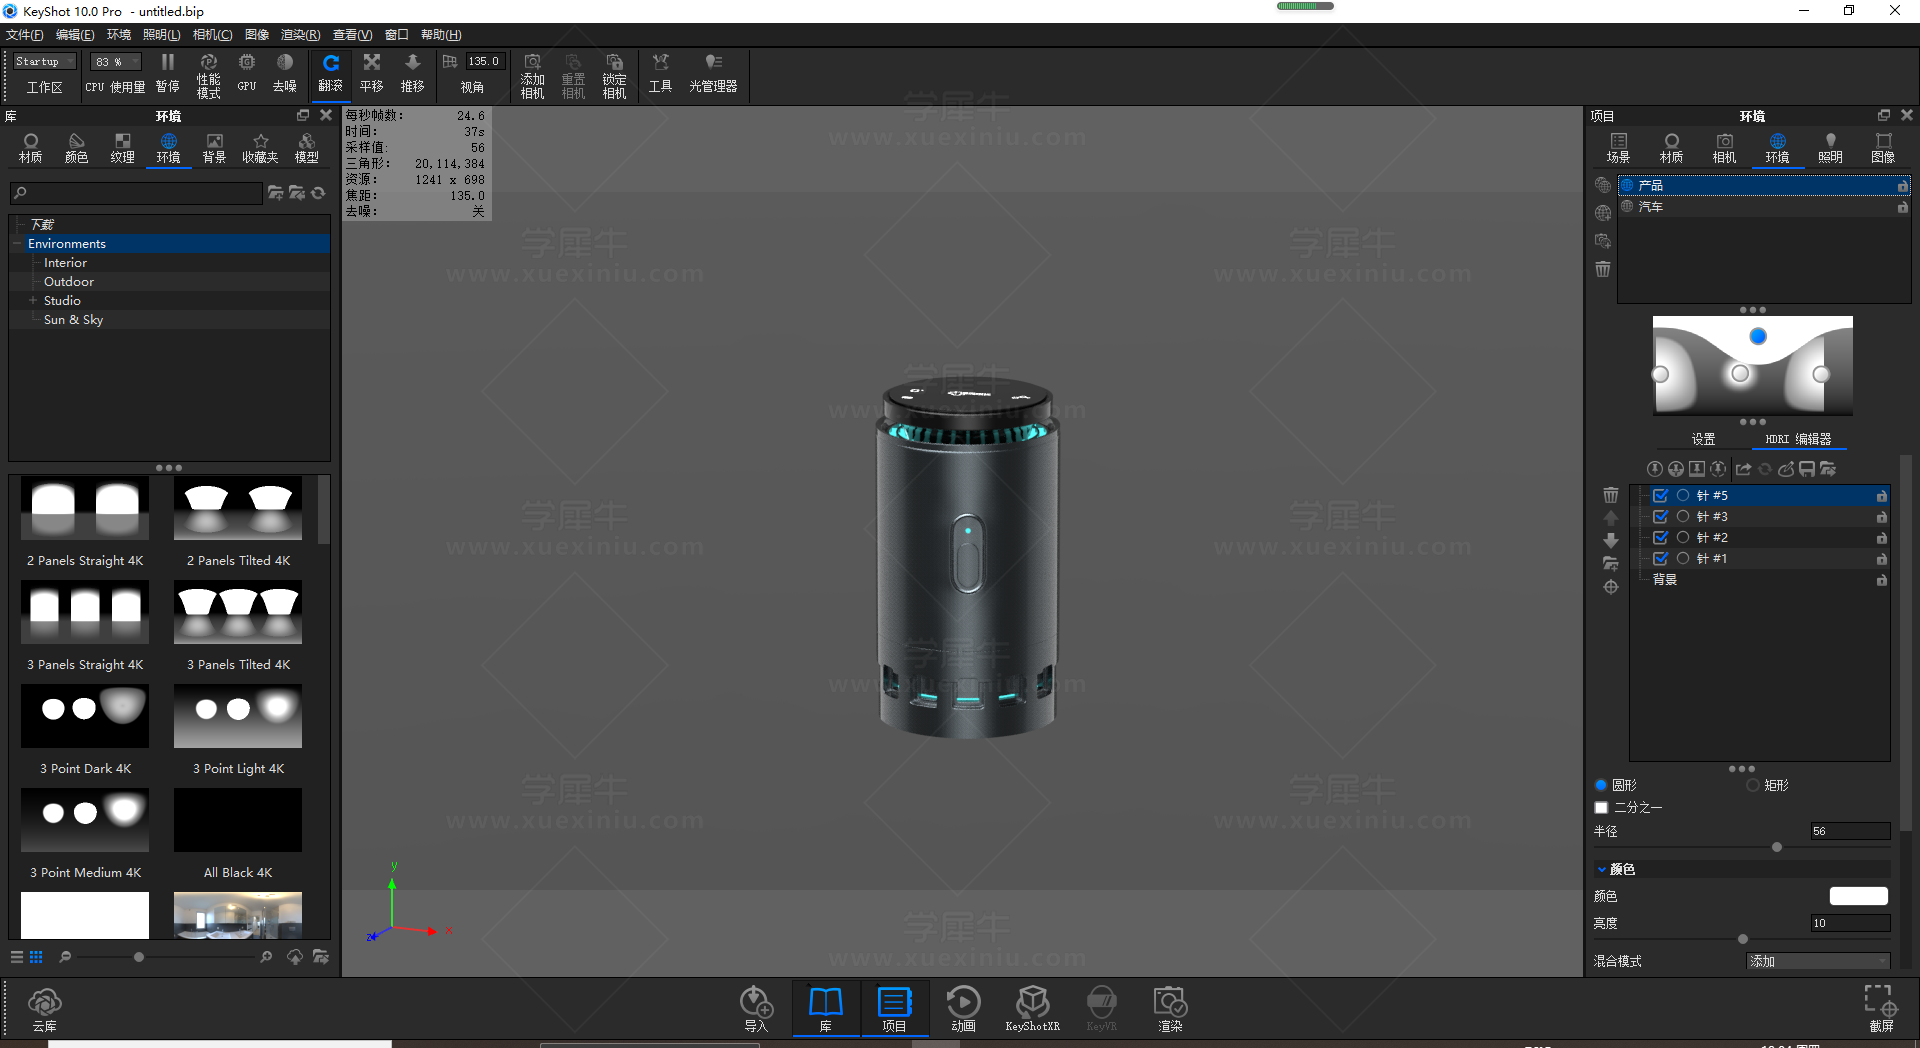1920x1048 pixels.
Task: Switch library to grid view icon
Action: [36, 957]
